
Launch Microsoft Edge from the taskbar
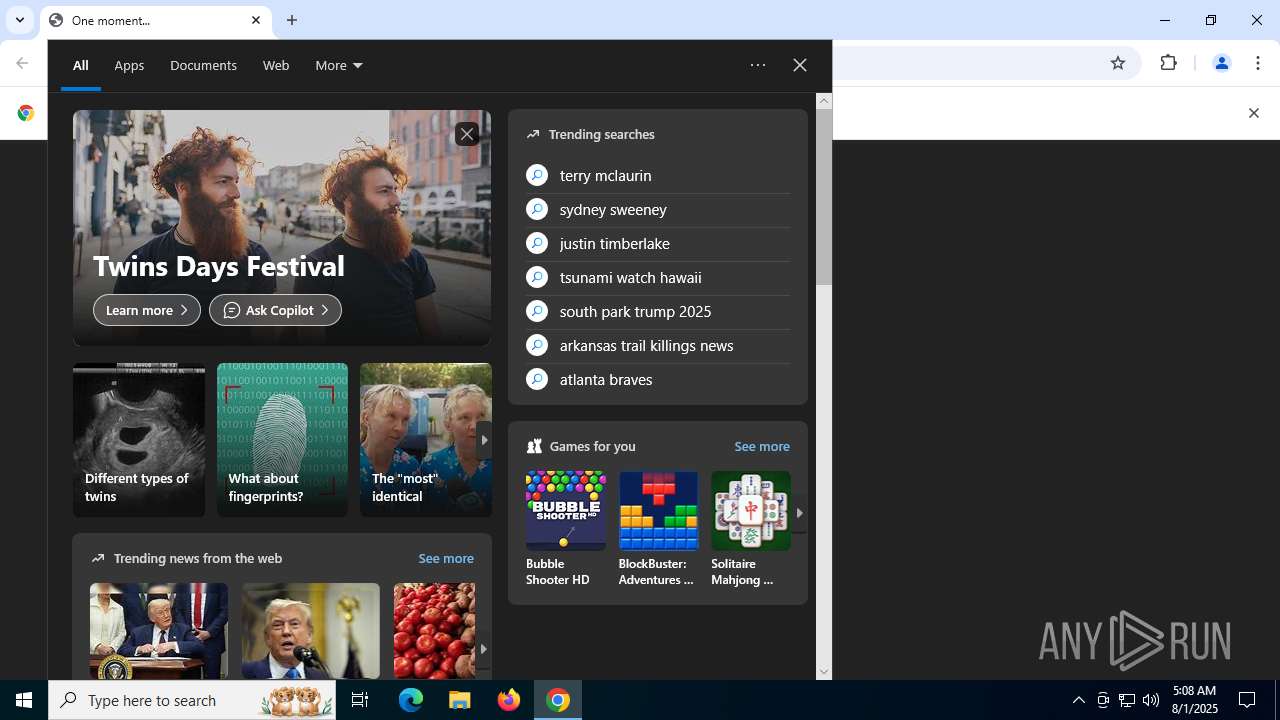point(411,700)
